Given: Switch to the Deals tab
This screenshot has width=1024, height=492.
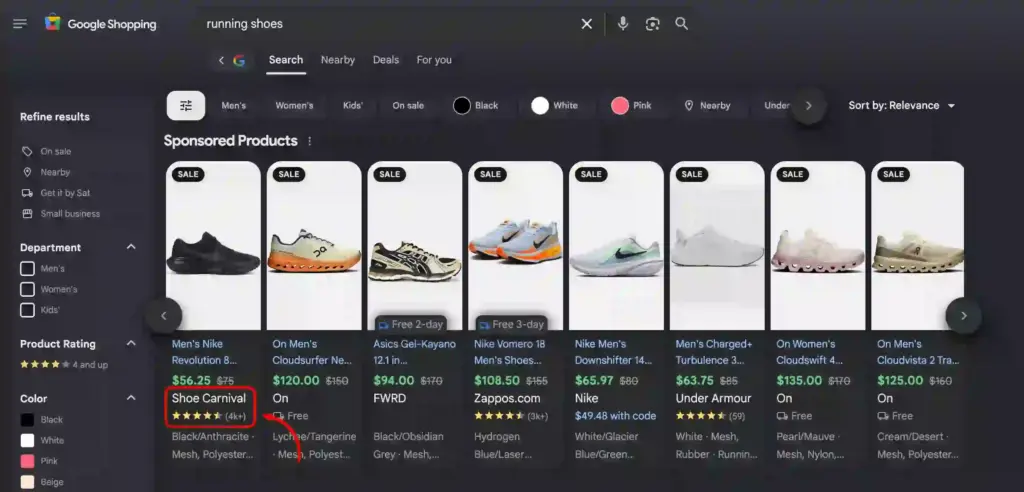Looking at the screenshot, I should (386, 60).
